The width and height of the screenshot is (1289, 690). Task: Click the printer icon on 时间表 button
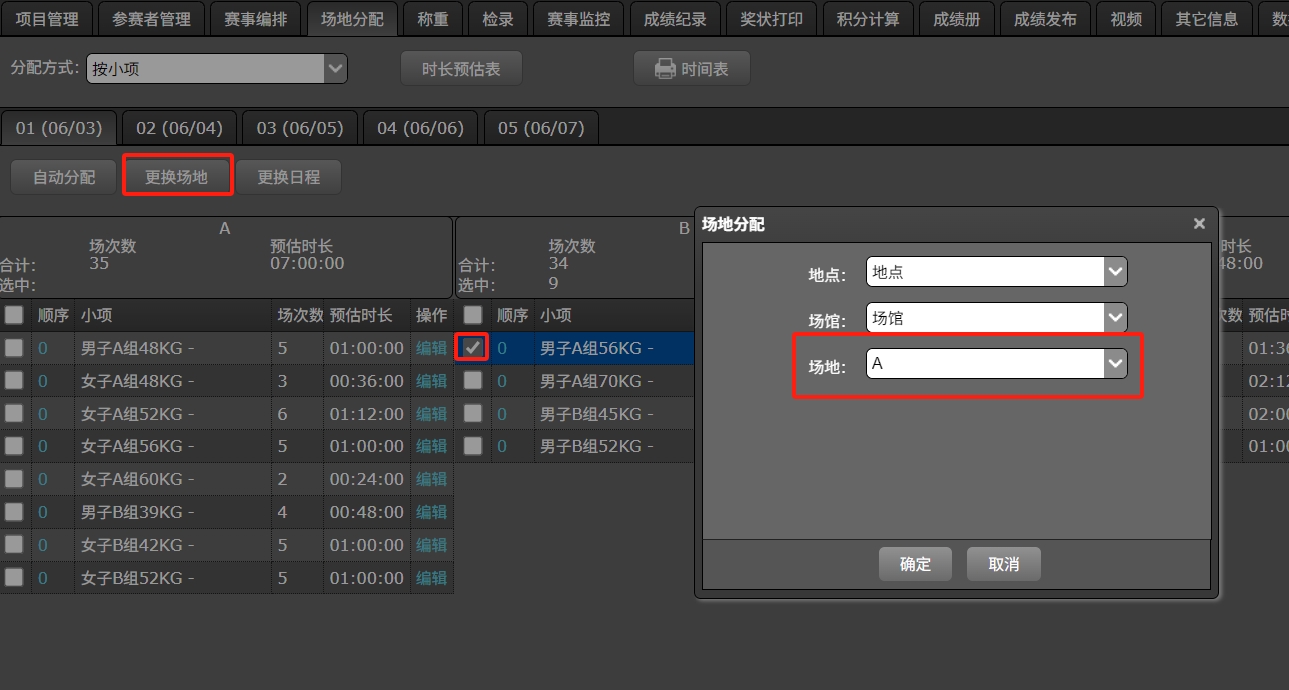click(x=663, y=68)
